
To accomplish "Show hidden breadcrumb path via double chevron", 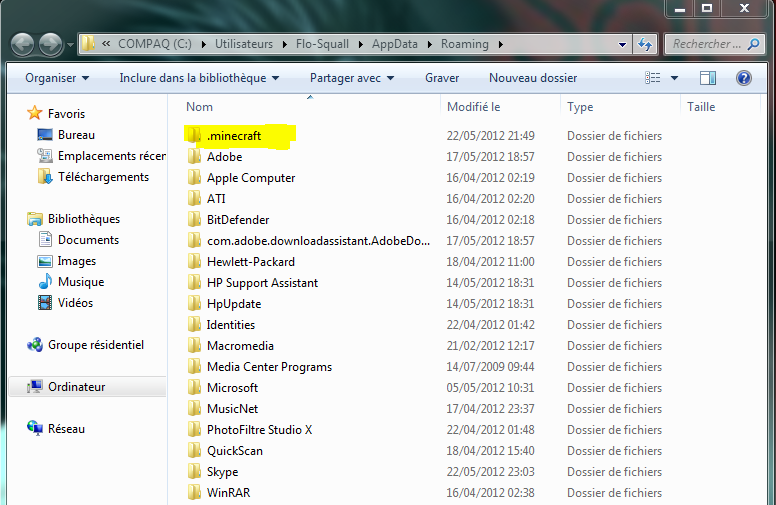I will click(106, 44).
